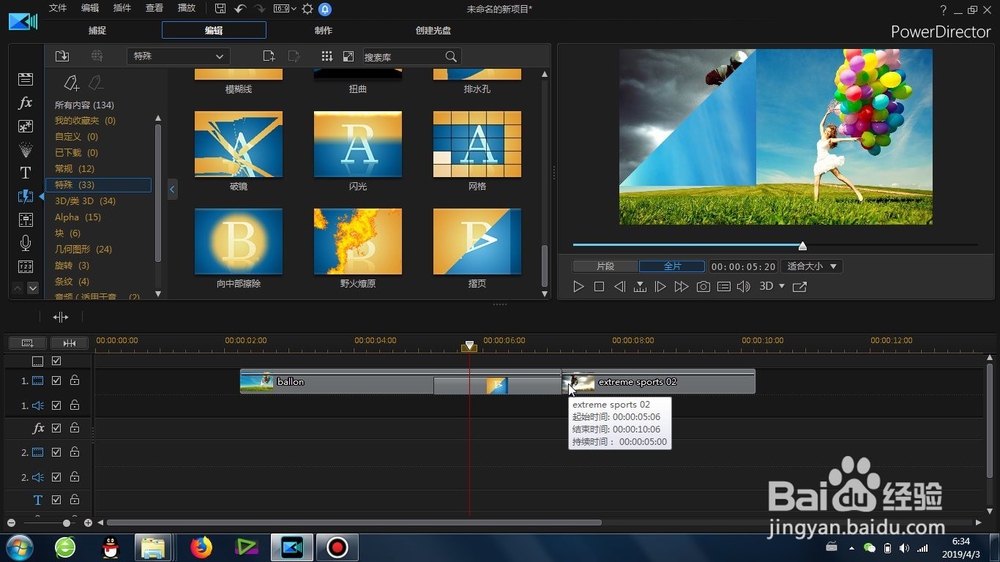Open the 编辑 menu in menu bar
The width and height of the screenshot is (1000, 562).
90,8
